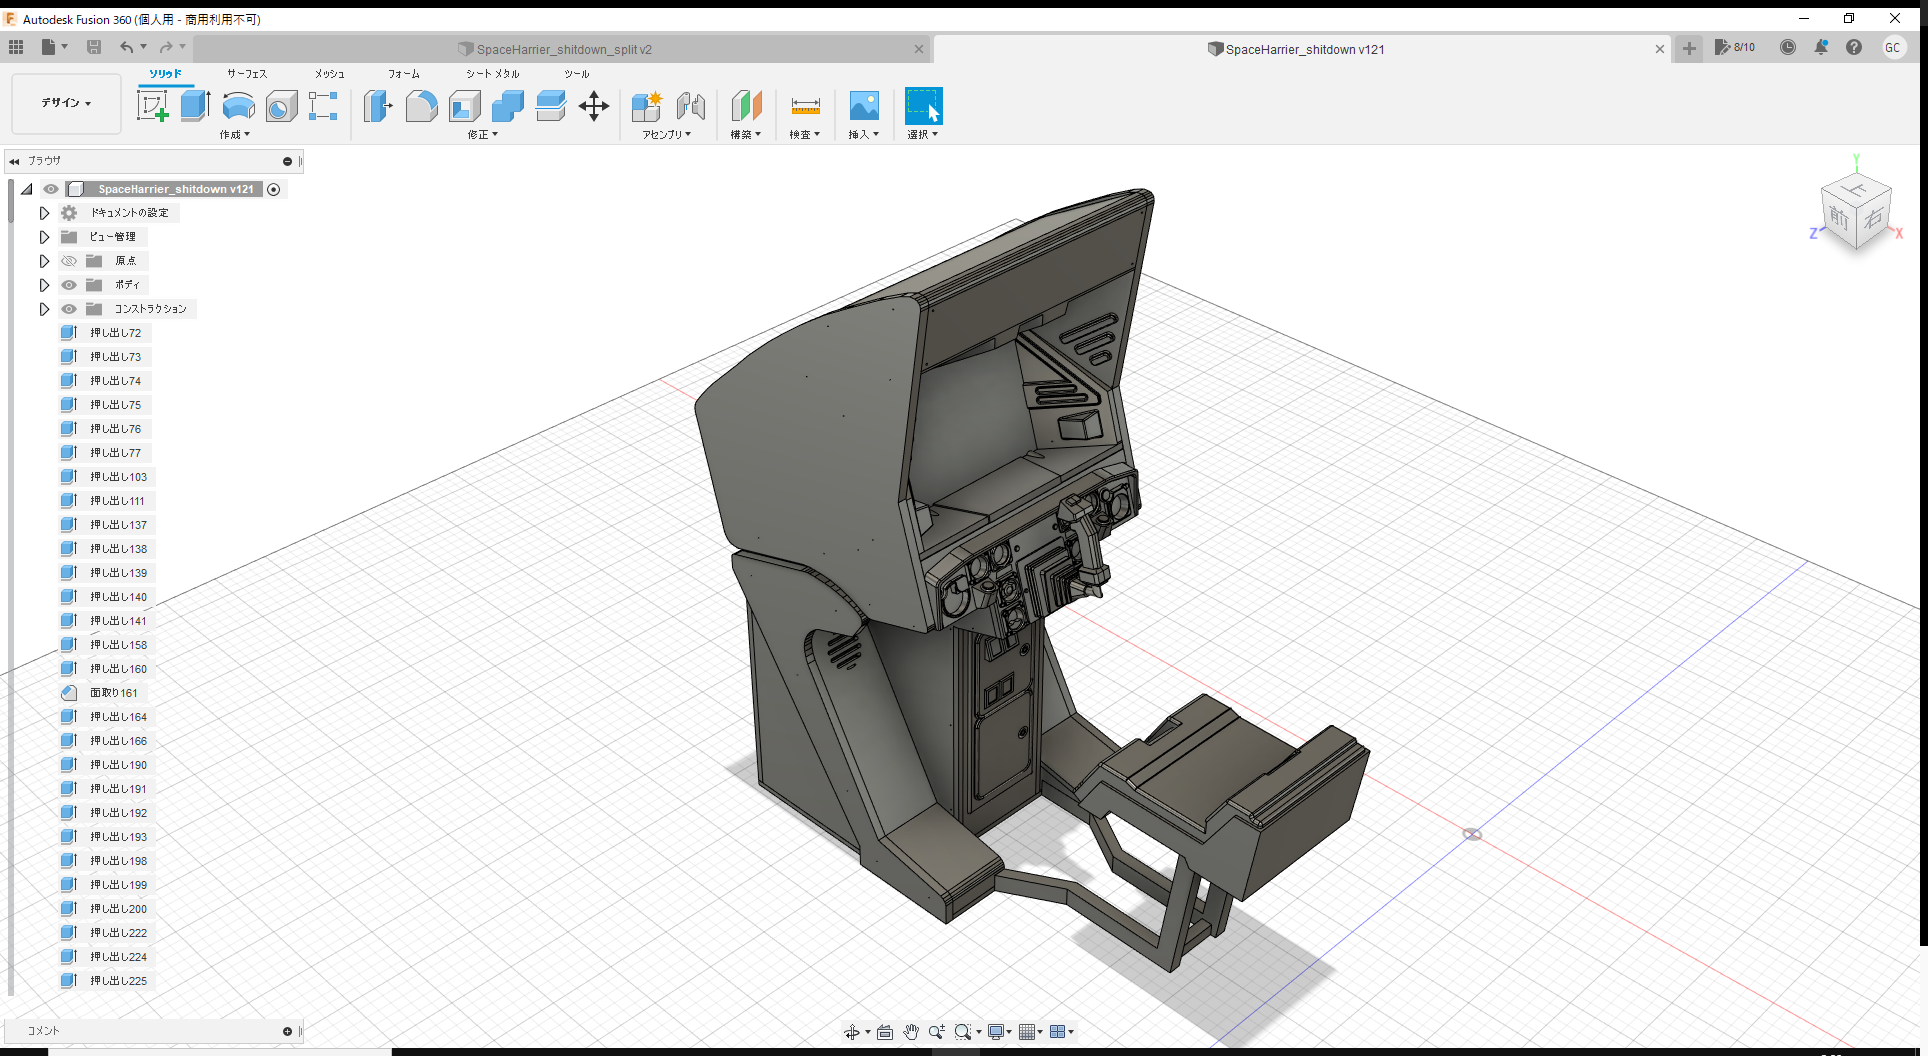Click the canvas insert icon in 挿入 group
This screenshot has height=1056, width=1928.
click(863, 105)
